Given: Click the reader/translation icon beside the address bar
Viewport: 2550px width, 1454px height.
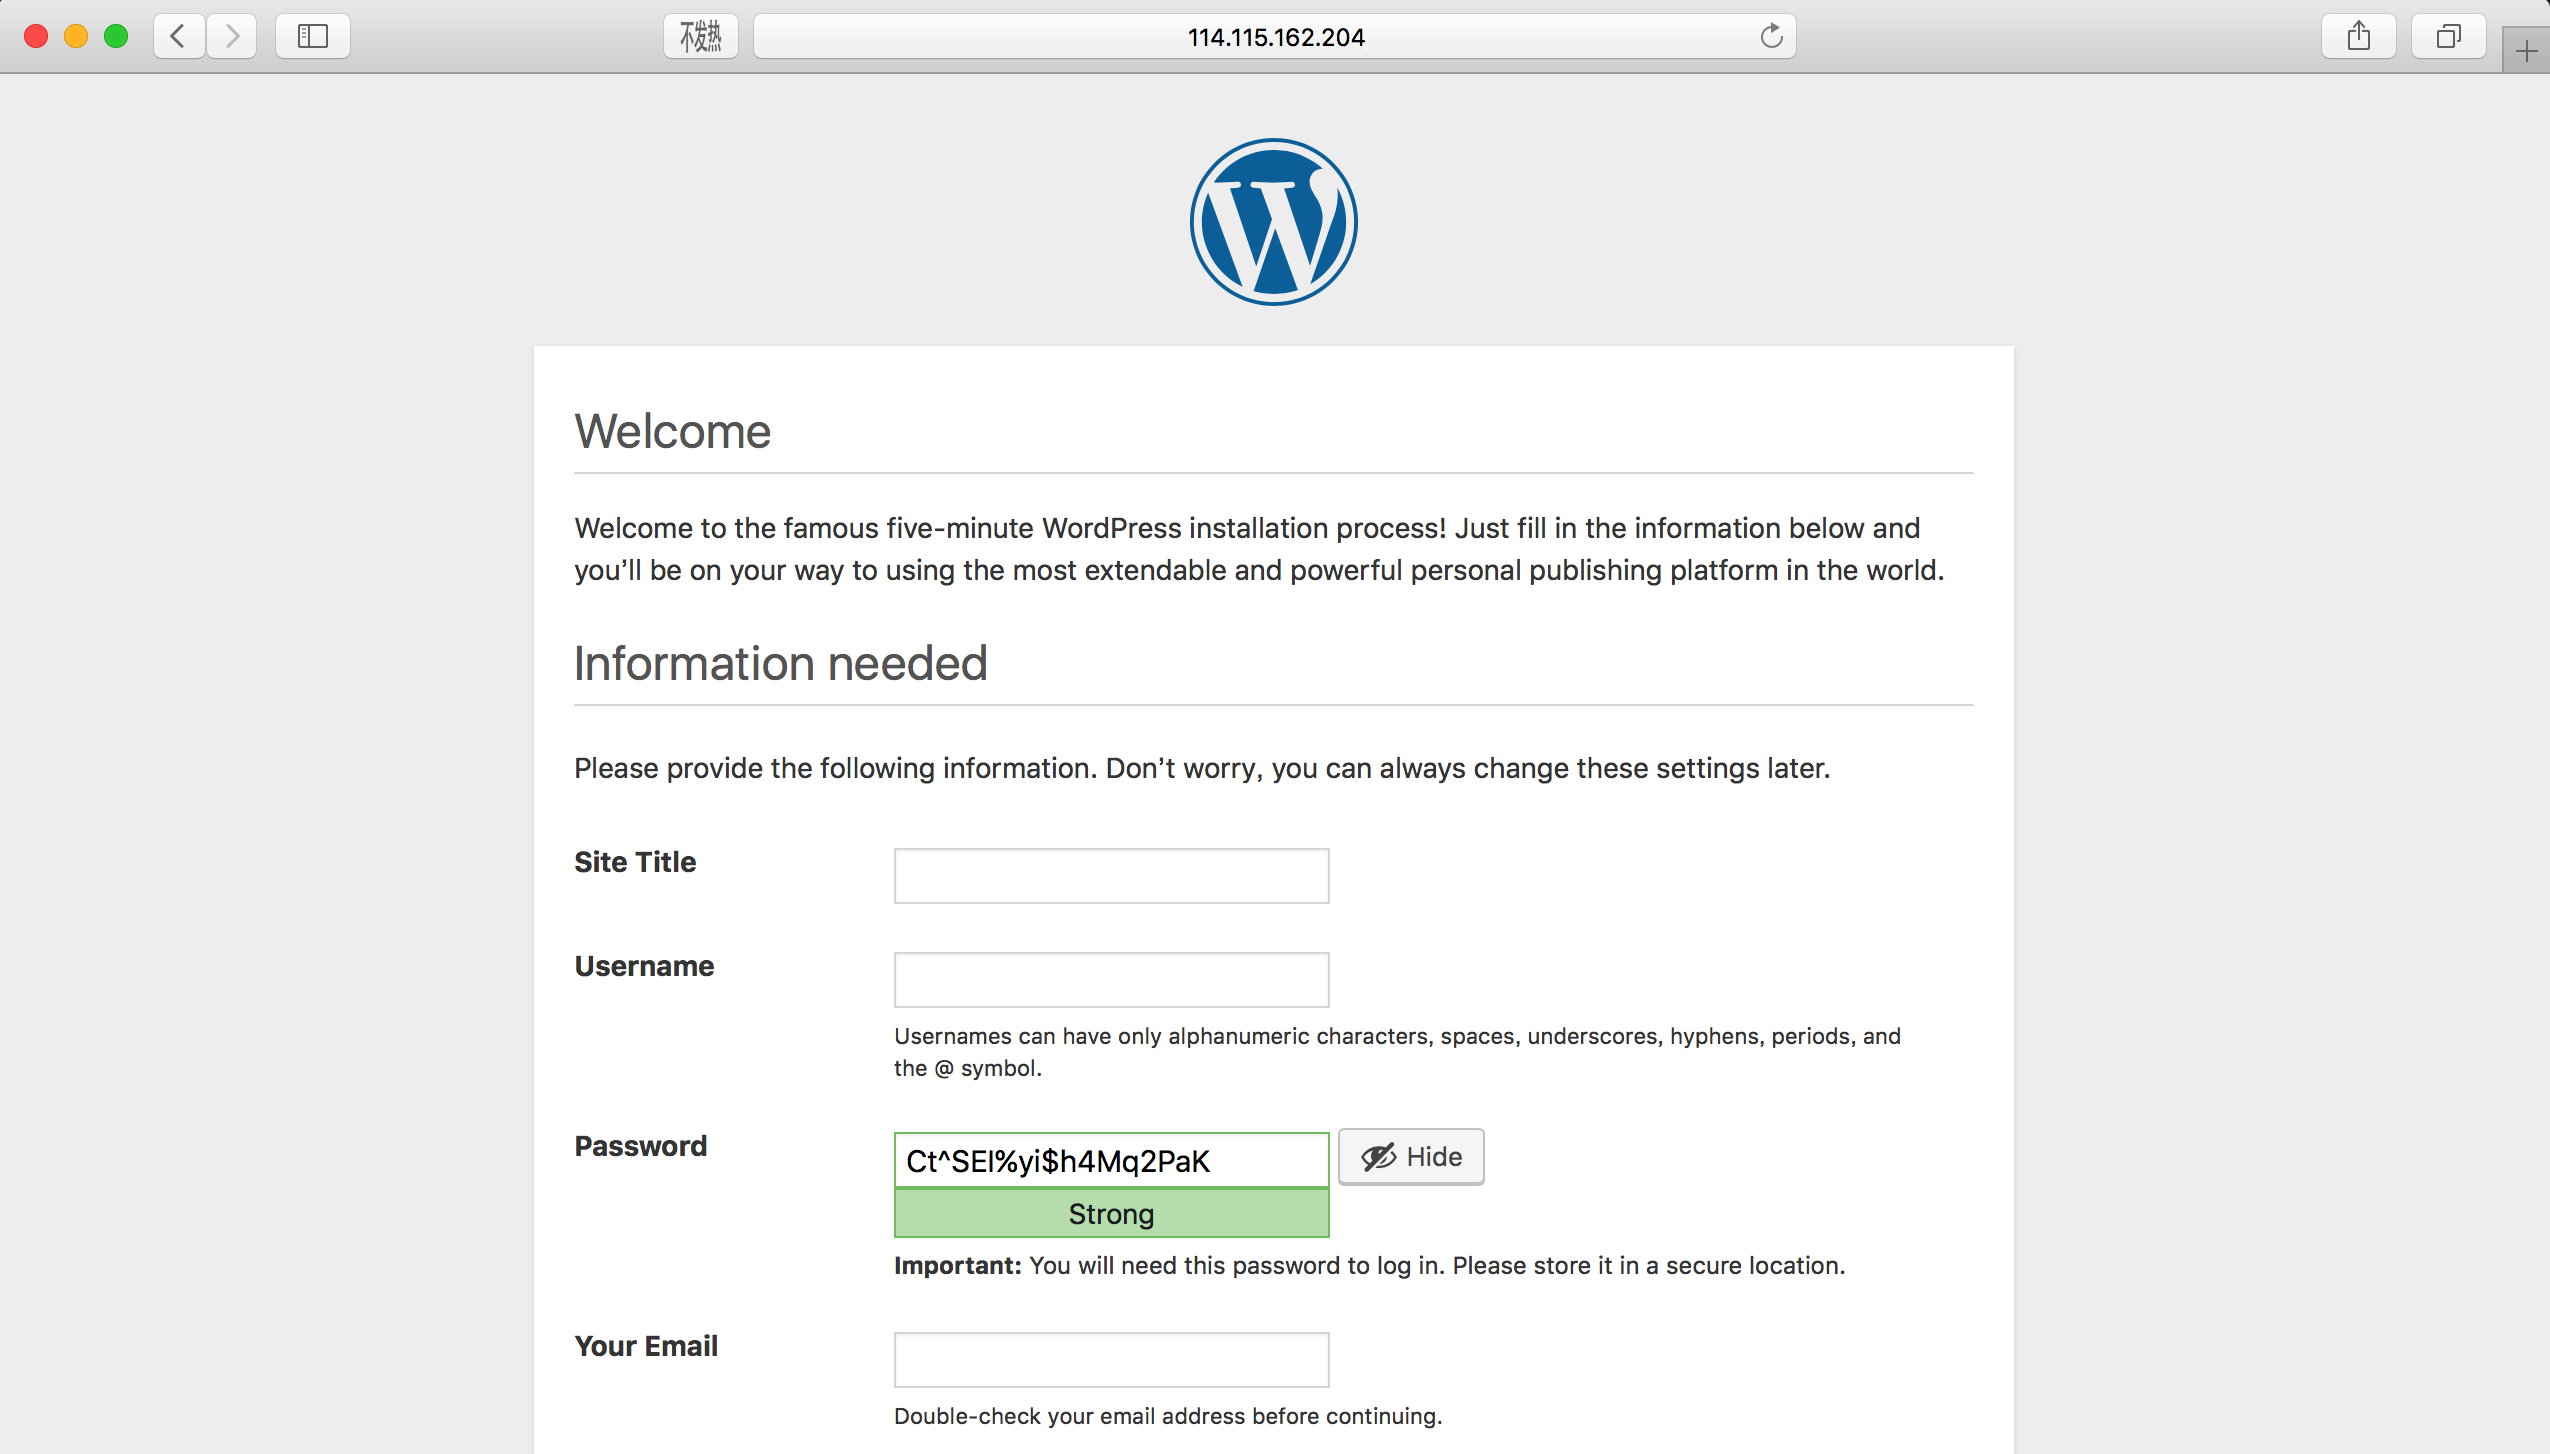Looking at the screenshot, I should [701, 37].
